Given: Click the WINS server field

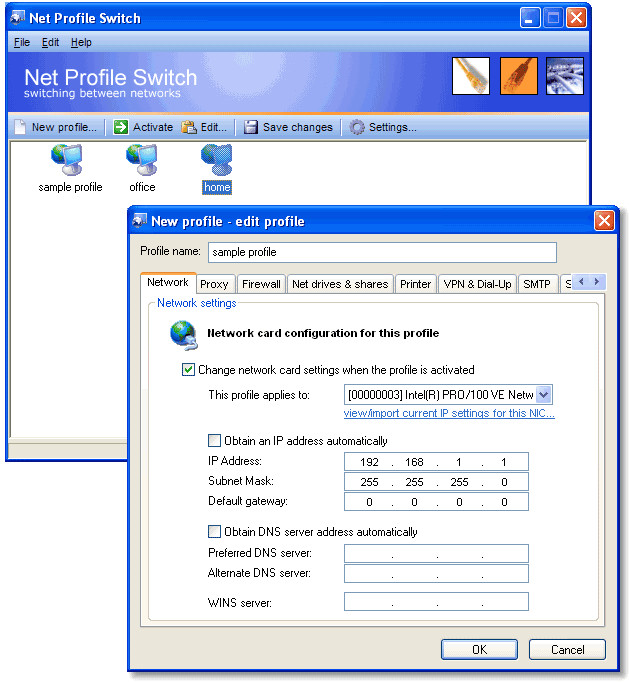Looking at the screenshot, I should click(436, 602).
